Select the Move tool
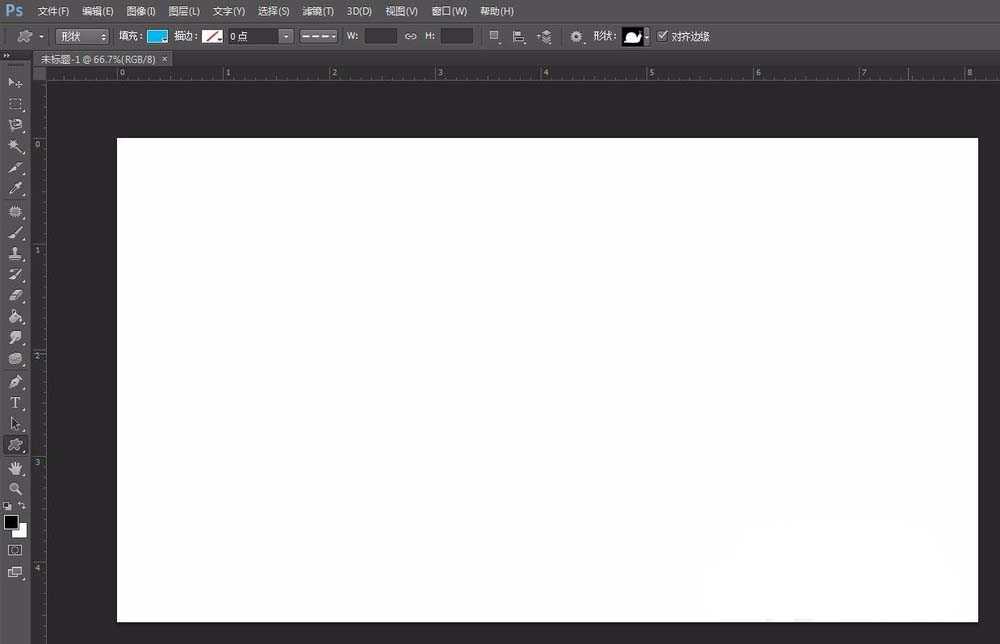The image size is (1000, 644). point(15,82)
